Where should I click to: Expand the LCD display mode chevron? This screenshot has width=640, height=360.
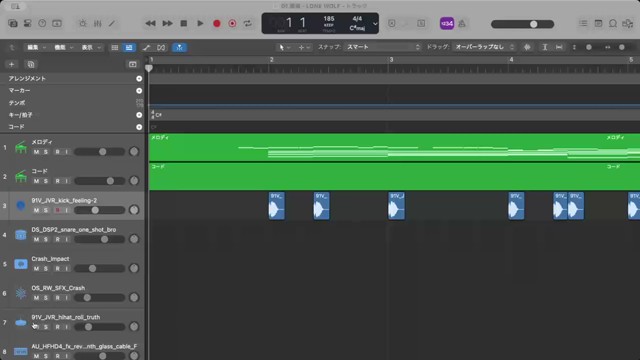pos(375,24)
